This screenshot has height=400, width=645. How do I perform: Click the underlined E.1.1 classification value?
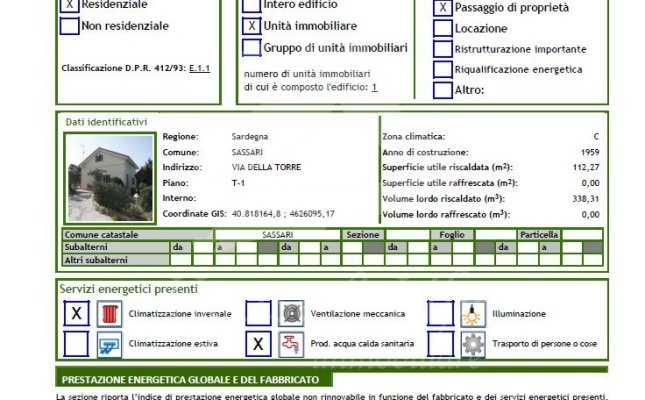[x=200, y=68]
